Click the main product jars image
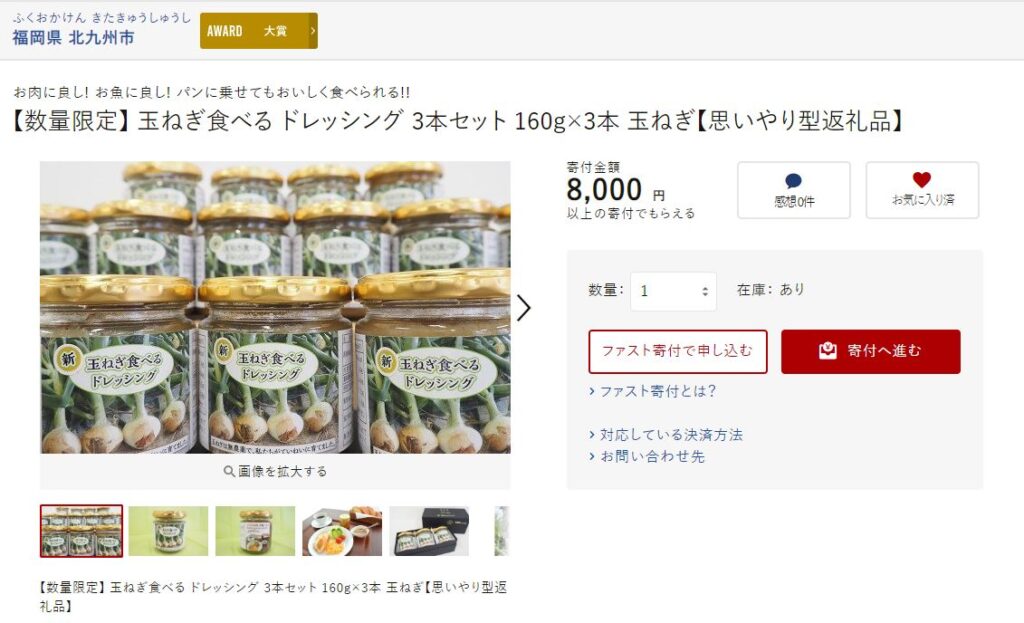1024x623 pixels. point(275,308)
